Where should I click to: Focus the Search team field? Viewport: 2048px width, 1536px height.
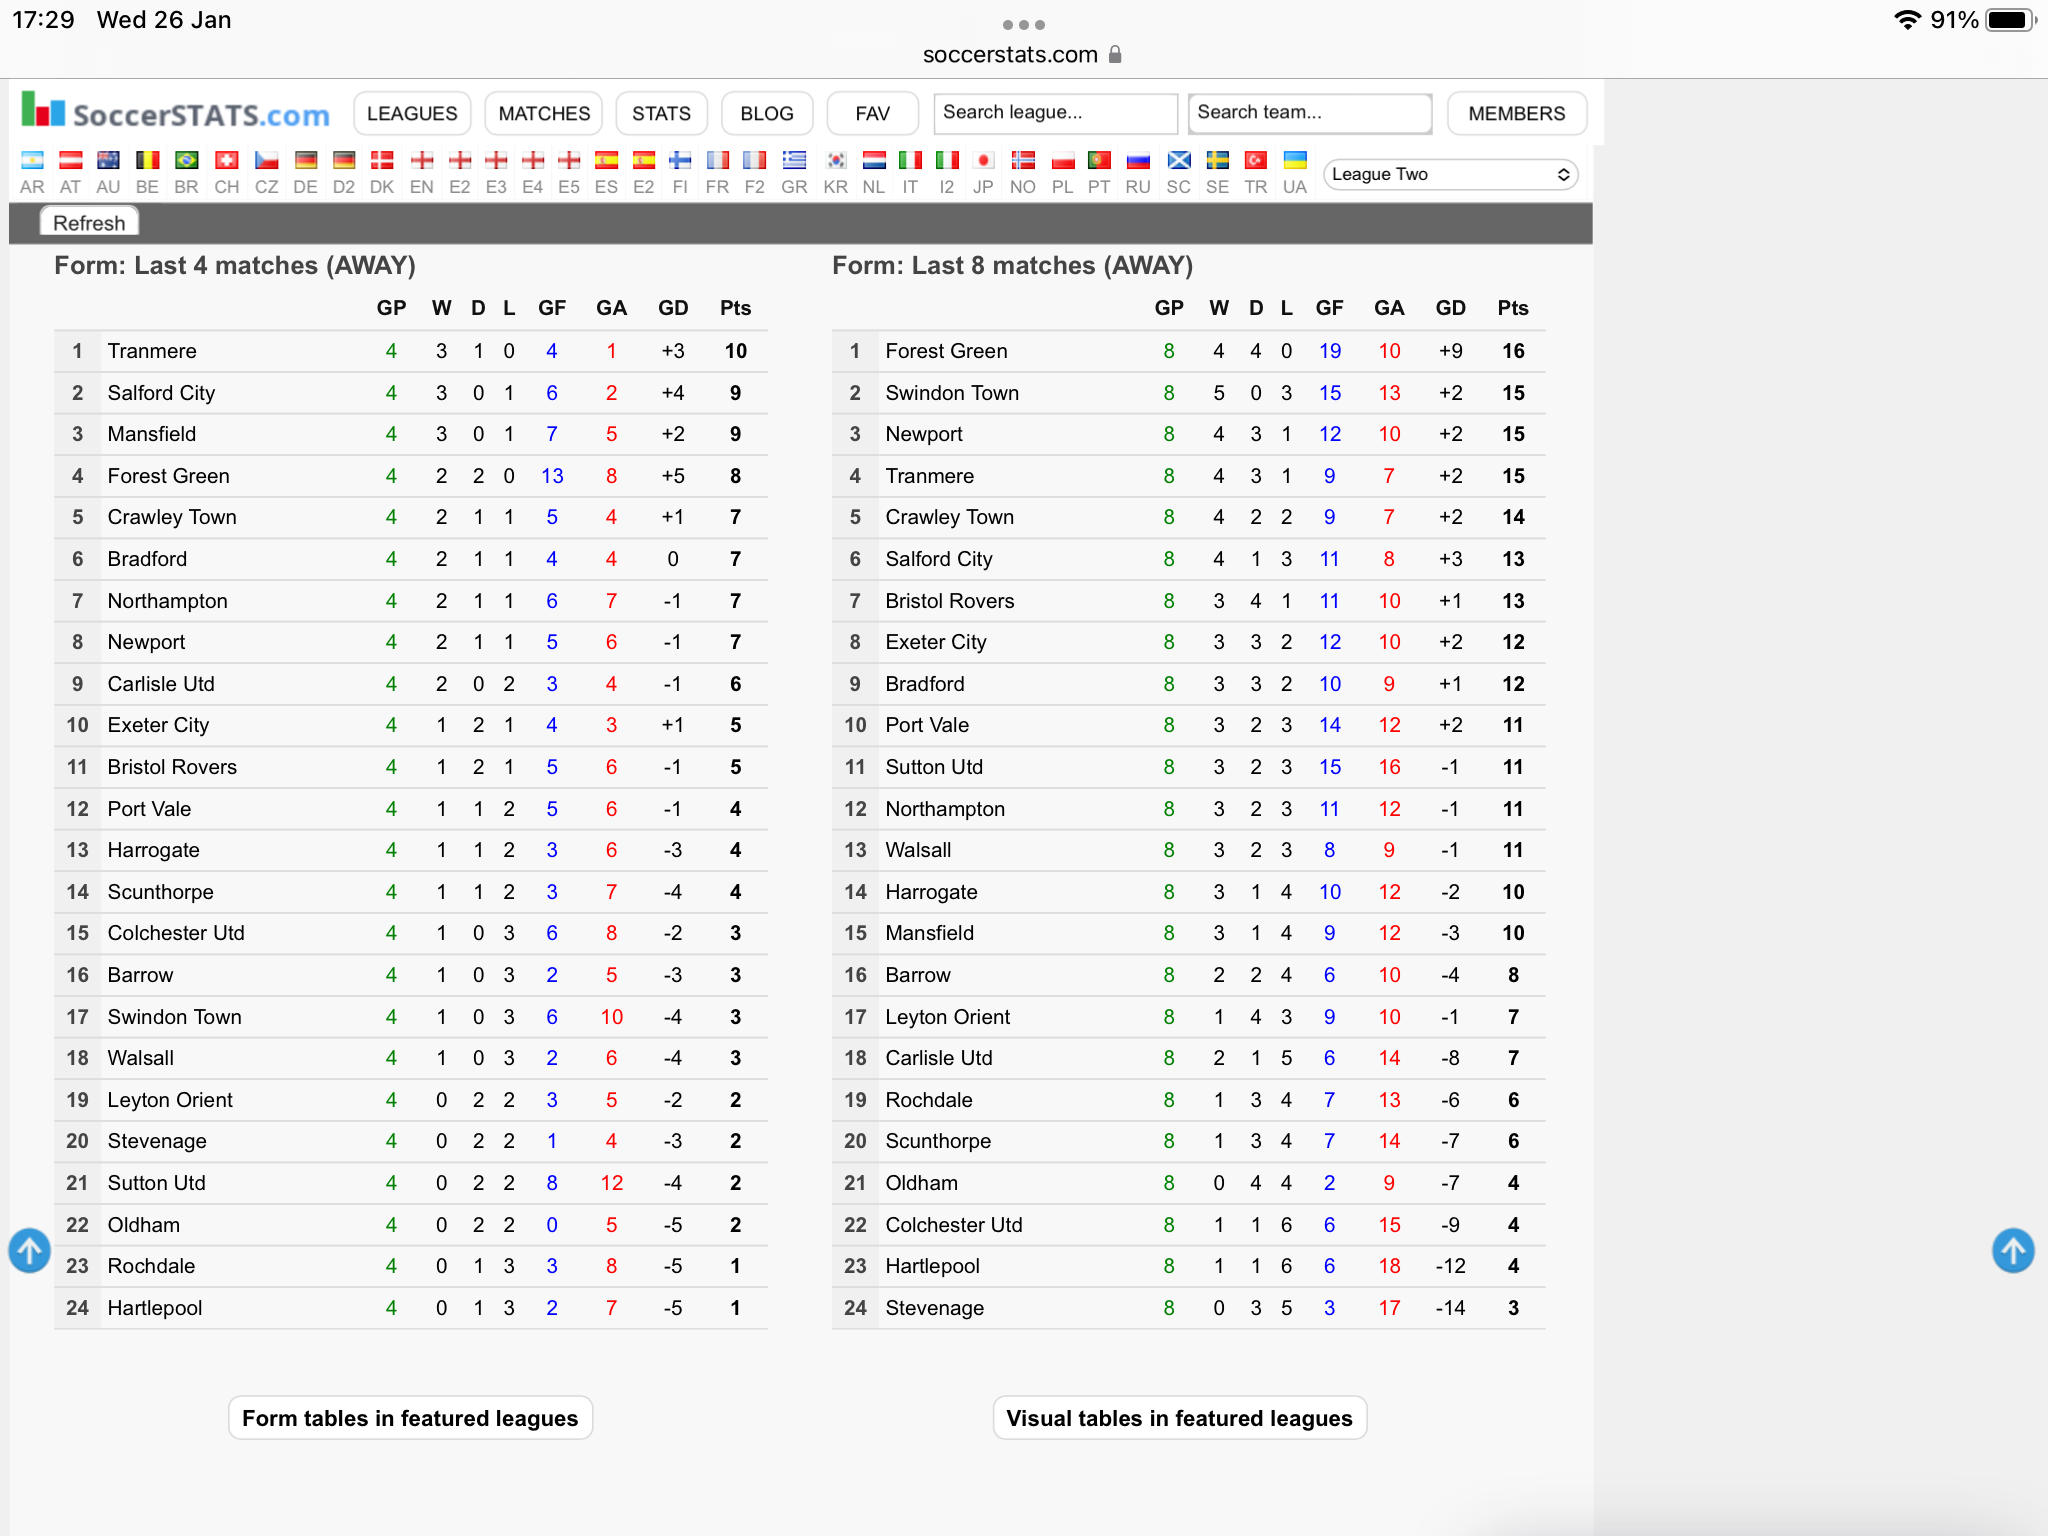pos(1310,113)
